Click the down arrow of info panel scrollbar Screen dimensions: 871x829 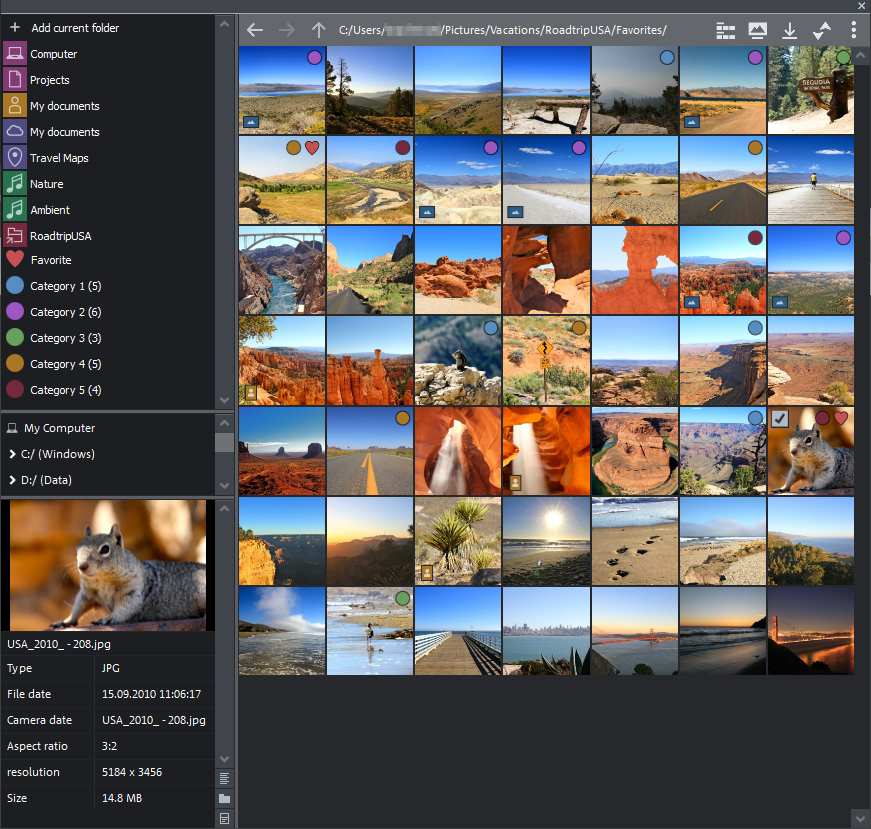click(224, 759)
